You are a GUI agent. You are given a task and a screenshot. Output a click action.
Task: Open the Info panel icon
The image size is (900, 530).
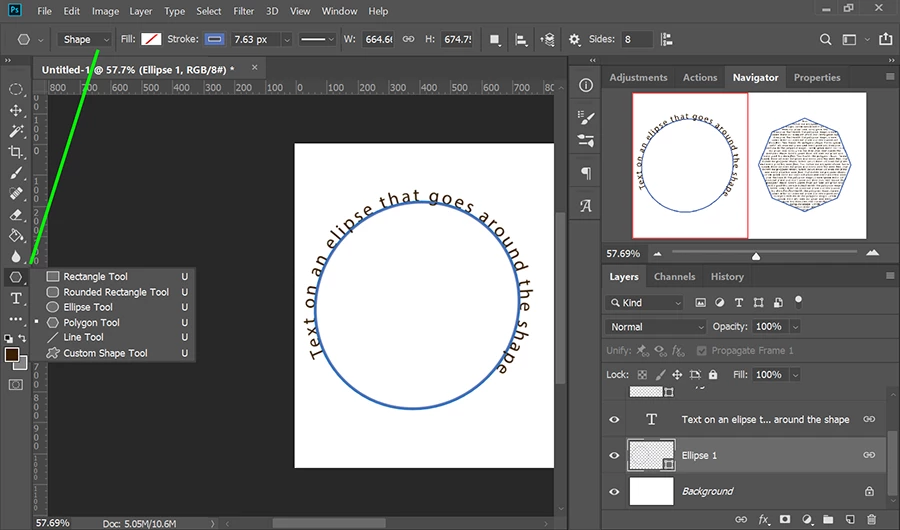[585, 86]
